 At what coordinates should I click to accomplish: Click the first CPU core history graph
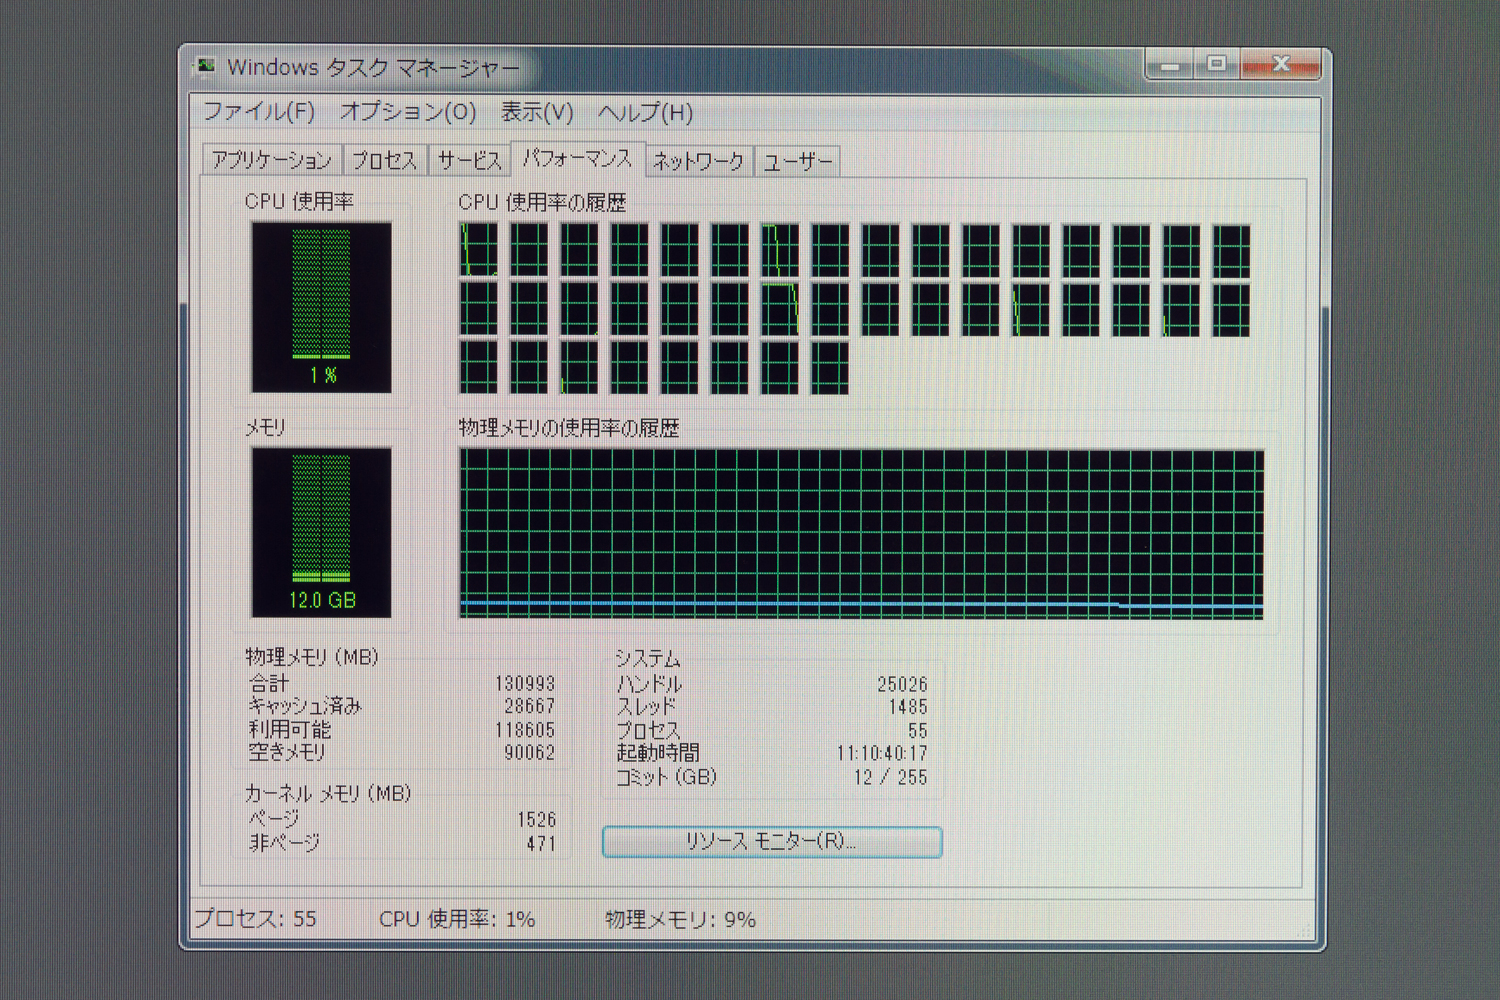coord(479,250)
